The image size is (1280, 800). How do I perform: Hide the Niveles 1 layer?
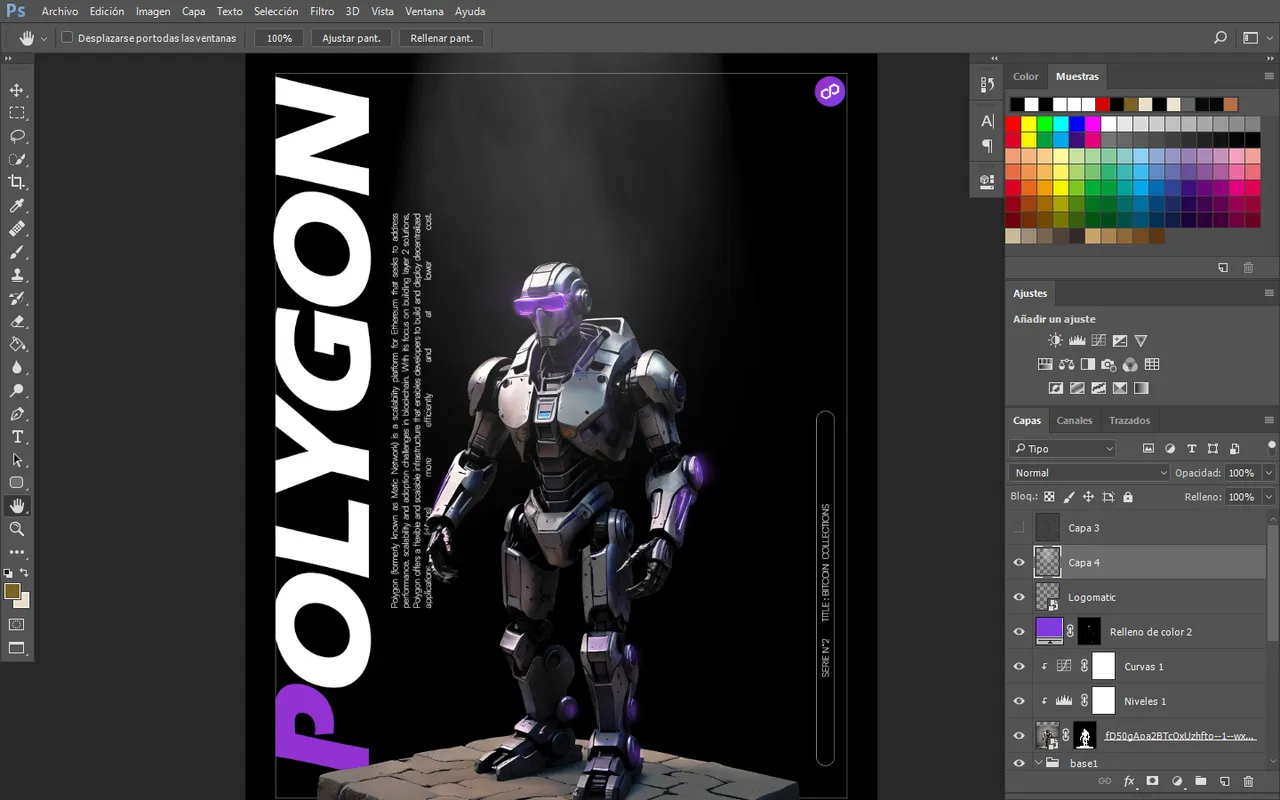[x=1019, y=701]
